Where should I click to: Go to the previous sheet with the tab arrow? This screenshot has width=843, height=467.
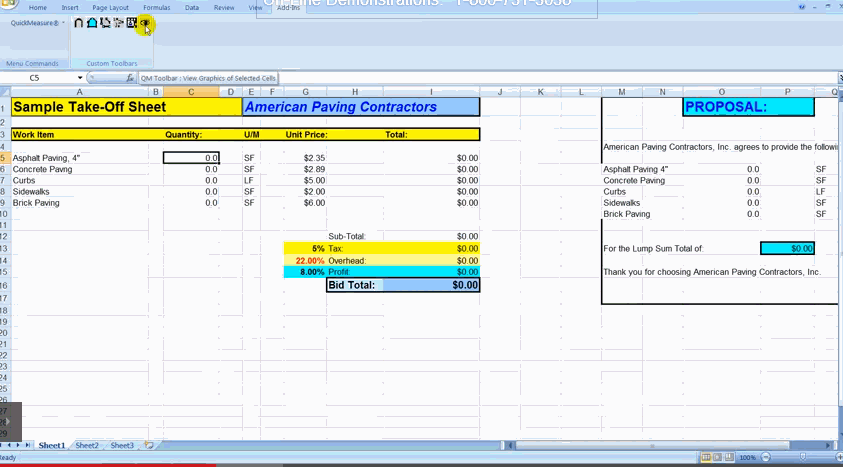click(x=9, y=445)
